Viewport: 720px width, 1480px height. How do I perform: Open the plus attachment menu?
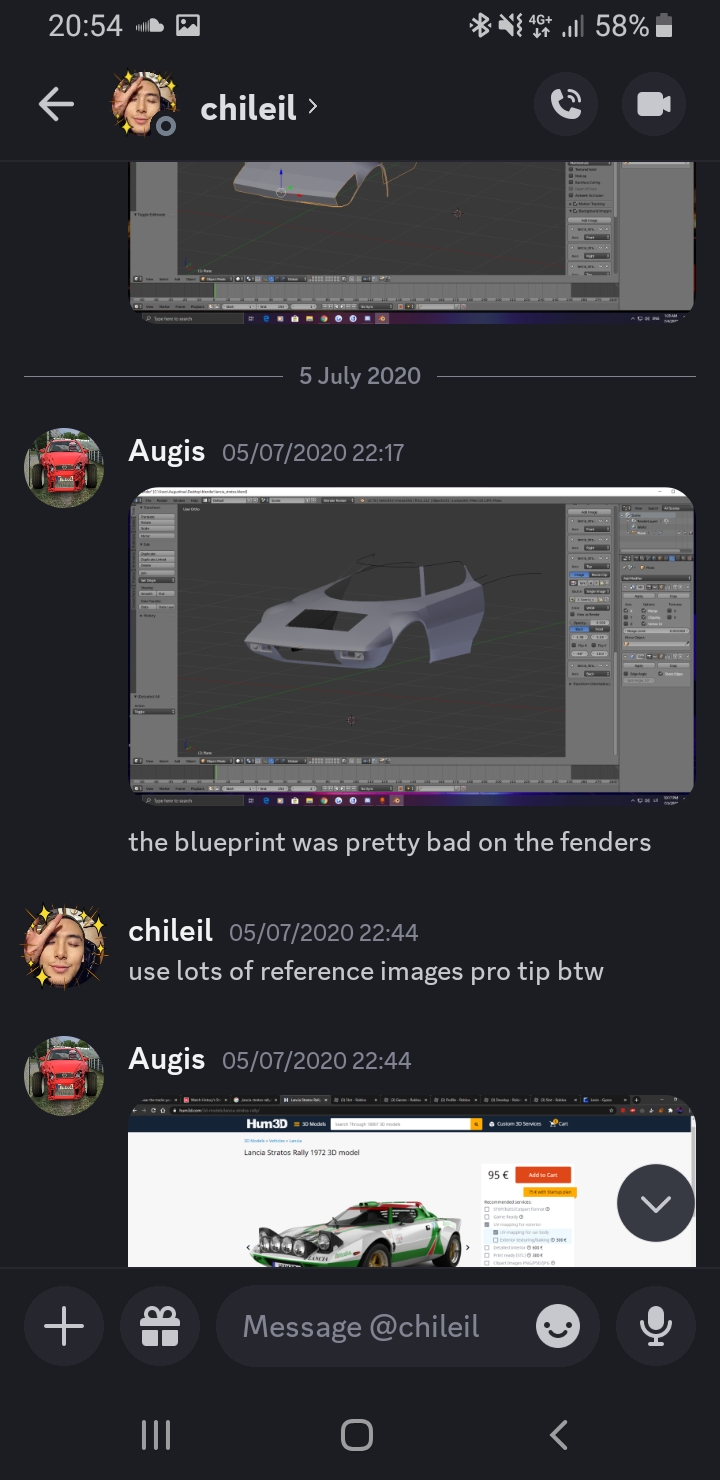[64, 1327]
